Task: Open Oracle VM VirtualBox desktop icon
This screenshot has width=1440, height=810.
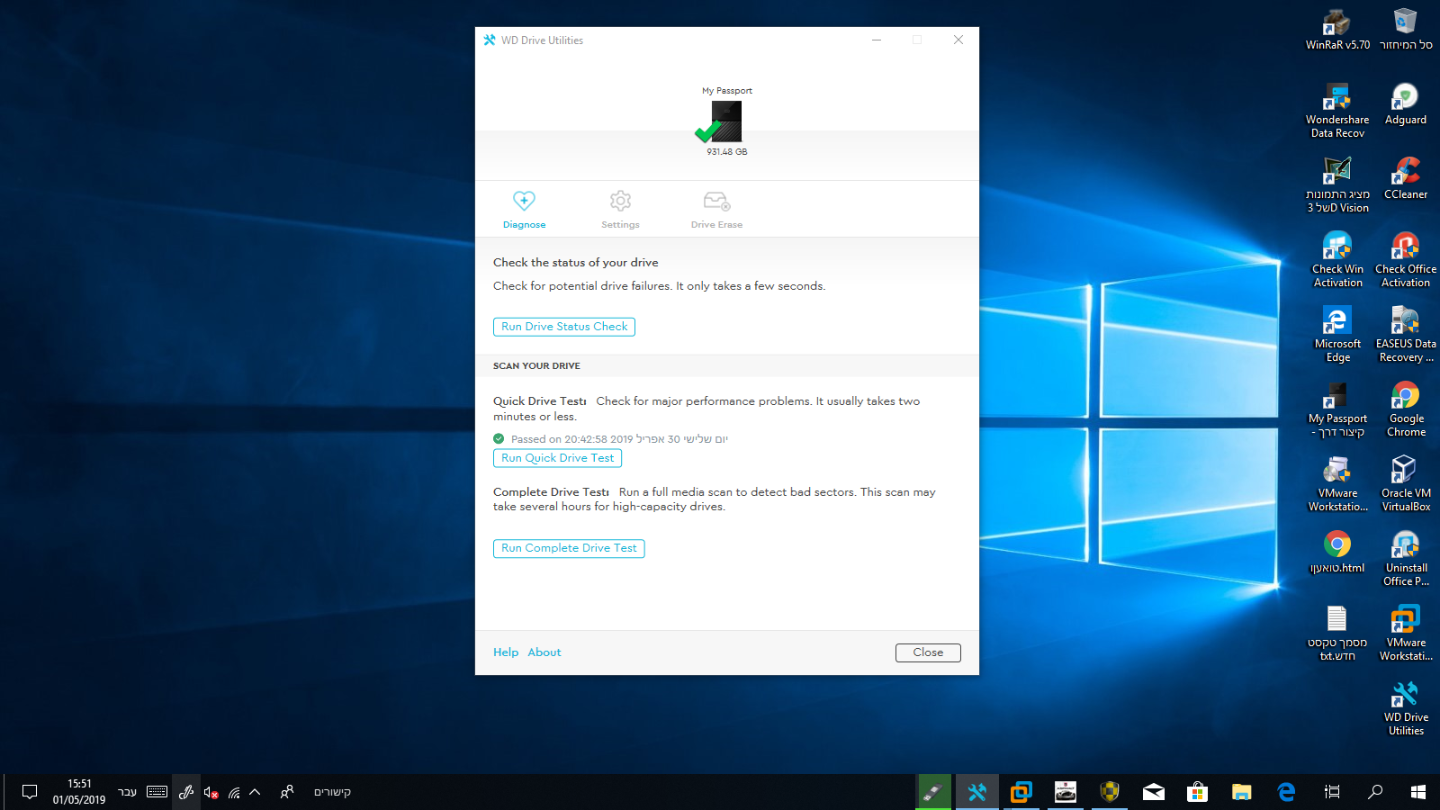Action: coord(1405,484)
